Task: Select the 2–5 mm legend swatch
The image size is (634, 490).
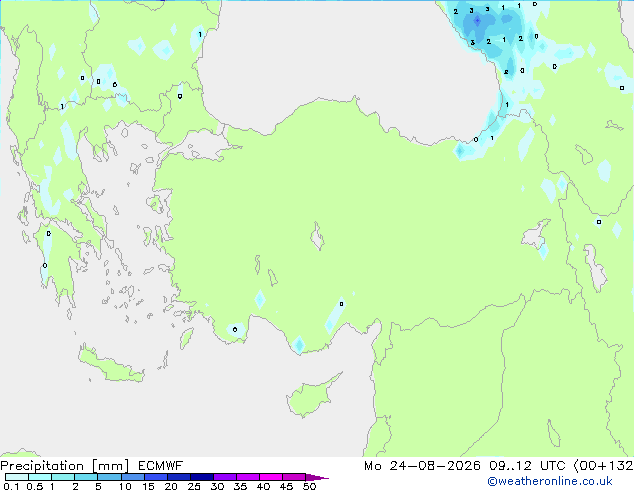Action: 86,477
